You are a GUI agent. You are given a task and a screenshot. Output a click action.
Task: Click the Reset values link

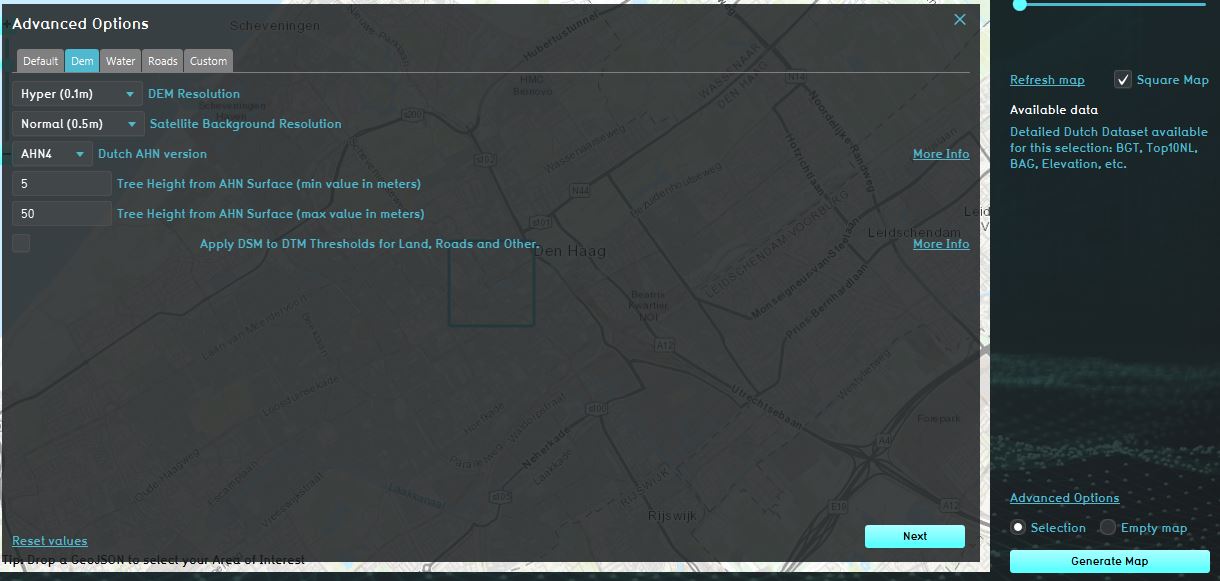click(x=50, y=541)
